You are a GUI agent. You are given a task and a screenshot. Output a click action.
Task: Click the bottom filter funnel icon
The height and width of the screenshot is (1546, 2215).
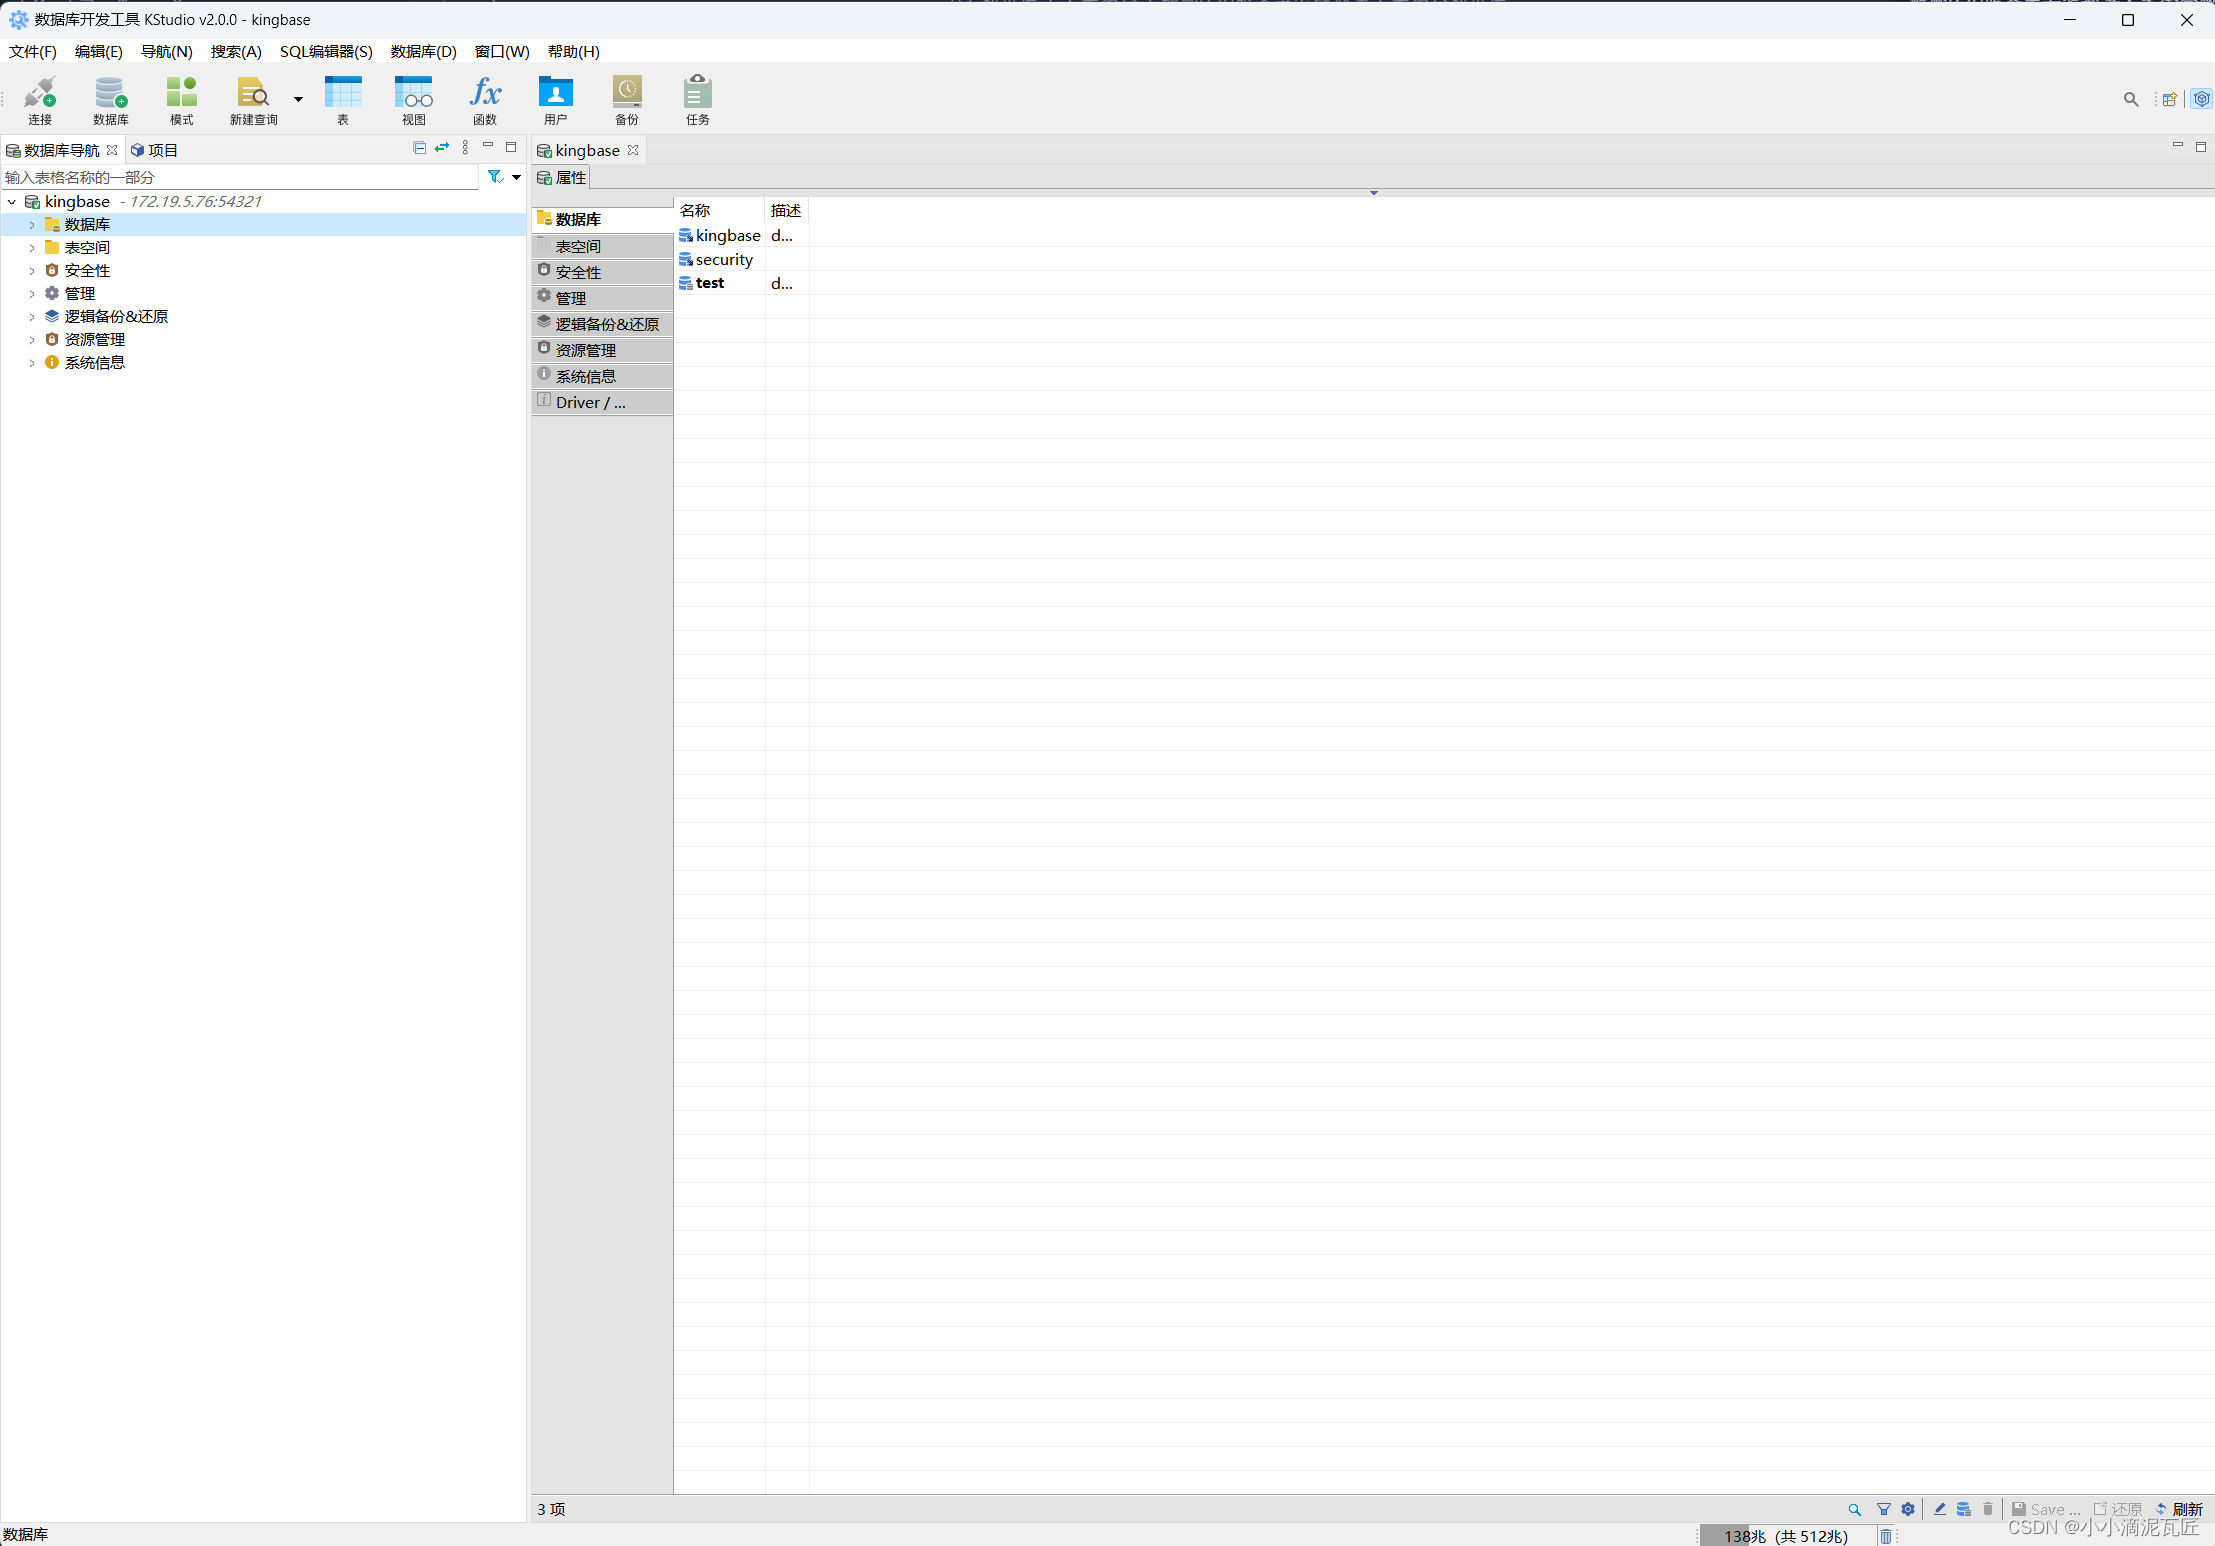(x=1883, y=1509)
